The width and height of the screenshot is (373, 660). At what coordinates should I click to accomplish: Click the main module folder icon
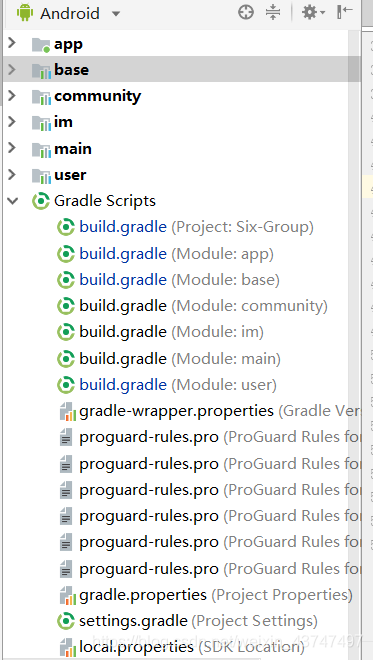[41, 150]
